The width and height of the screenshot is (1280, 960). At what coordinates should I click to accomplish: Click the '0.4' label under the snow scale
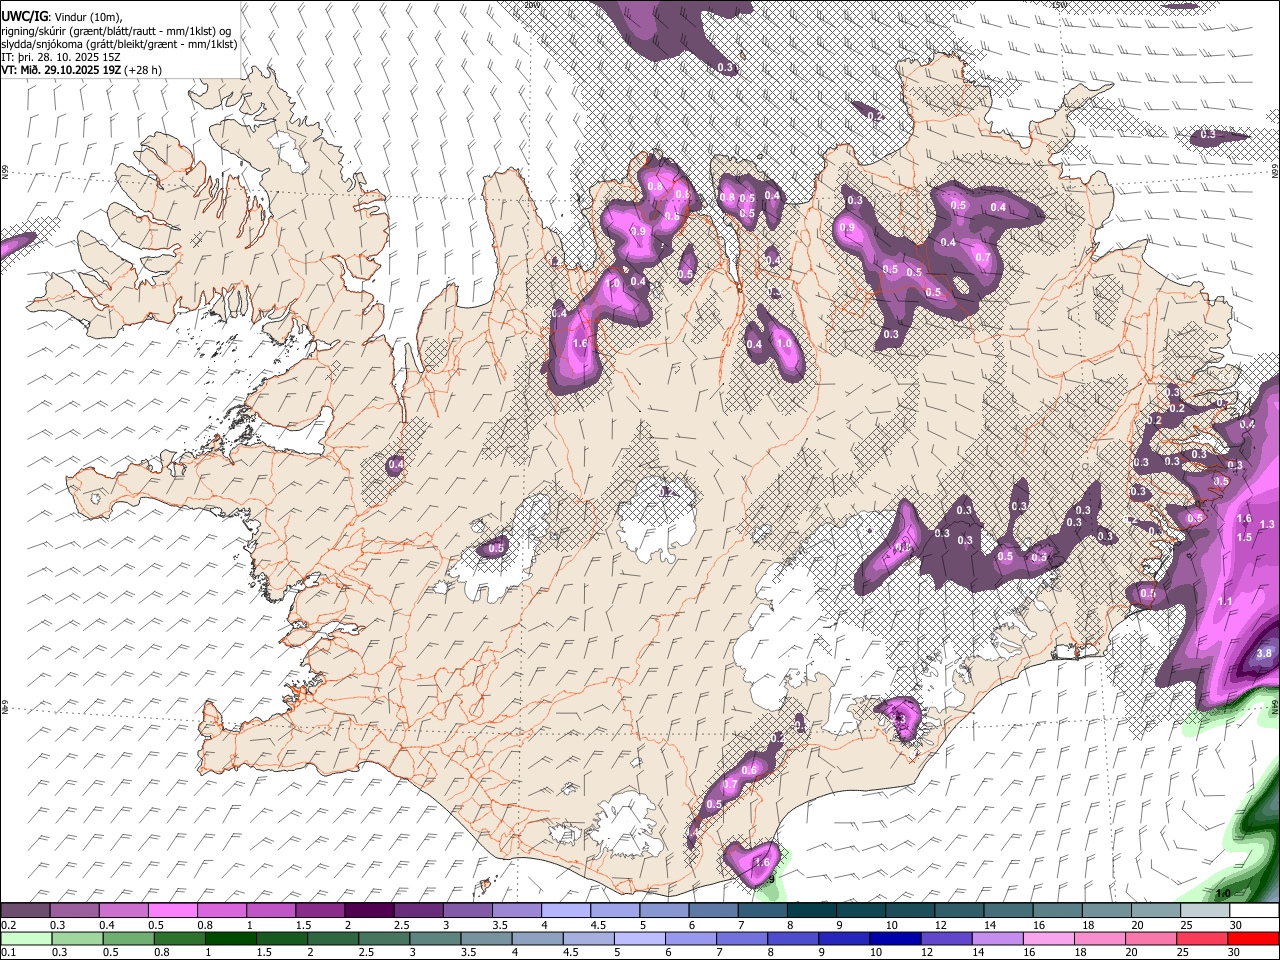107,925
